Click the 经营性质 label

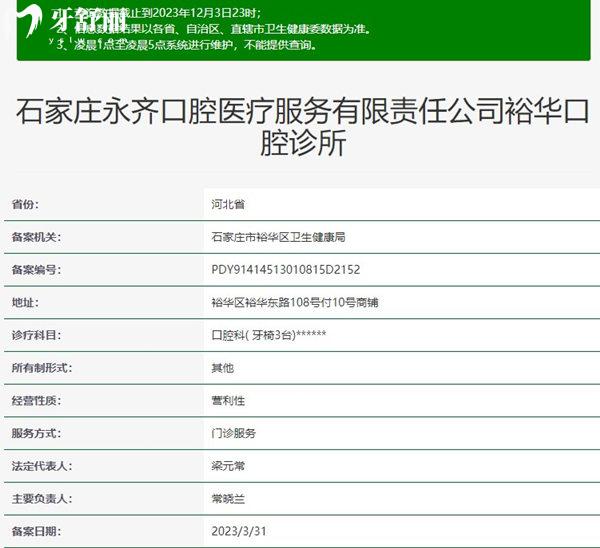tap(36, 401)
